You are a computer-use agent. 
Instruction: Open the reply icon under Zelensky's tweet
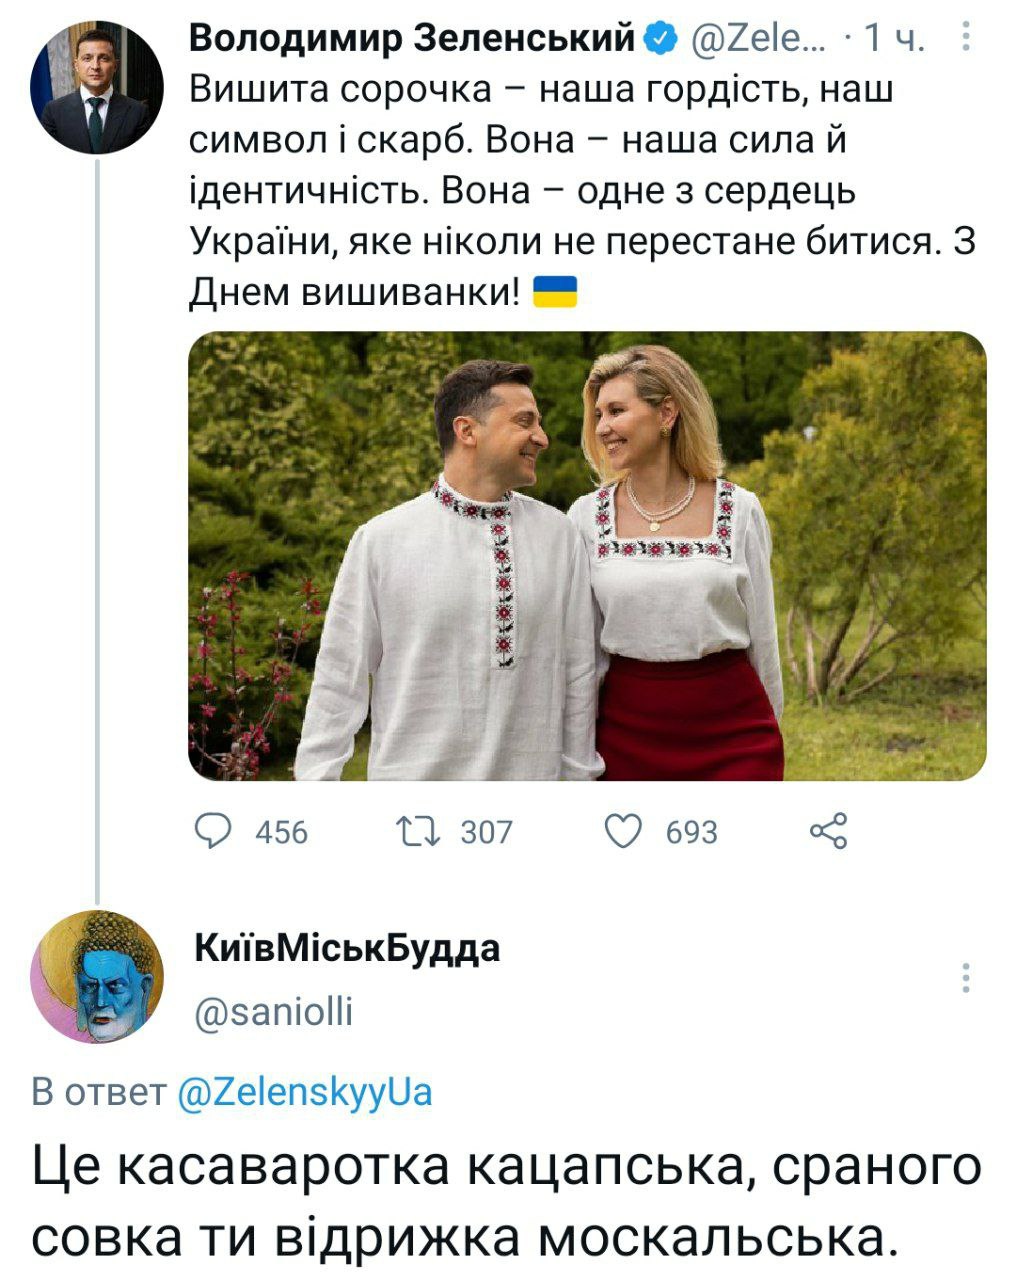211,830
